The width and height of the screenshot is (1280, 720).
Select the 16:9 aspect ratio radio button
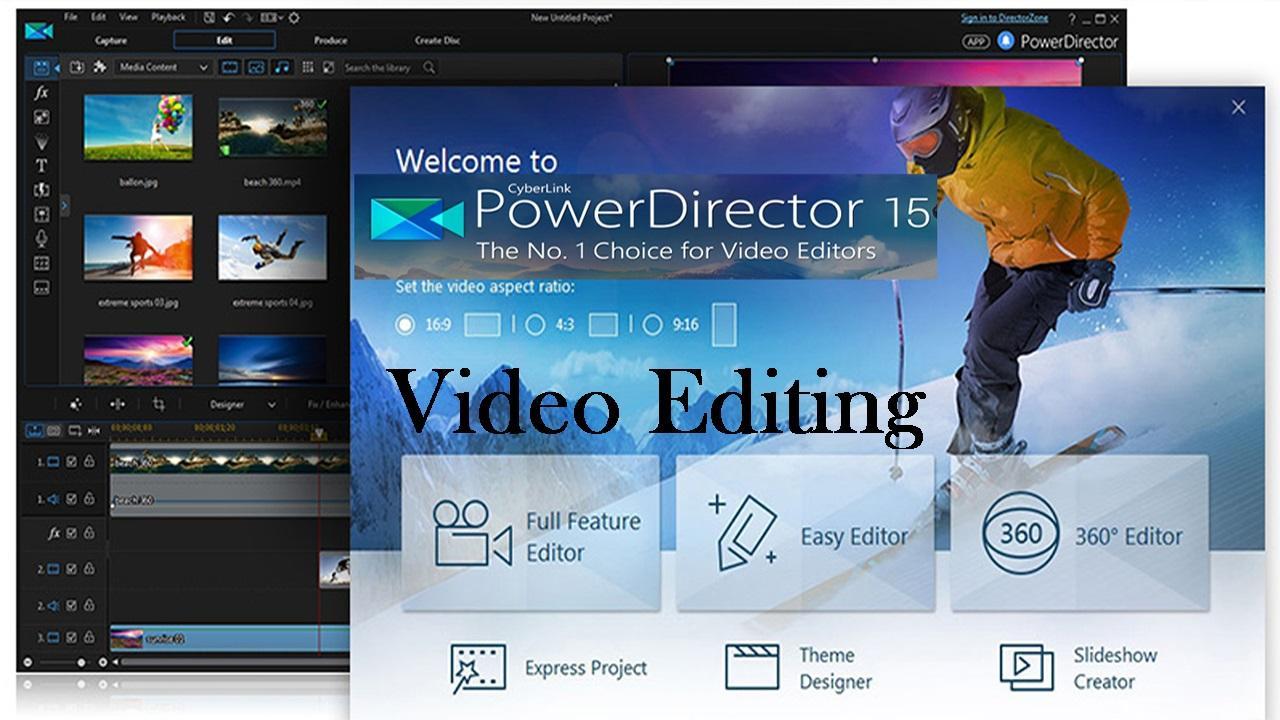404,324
